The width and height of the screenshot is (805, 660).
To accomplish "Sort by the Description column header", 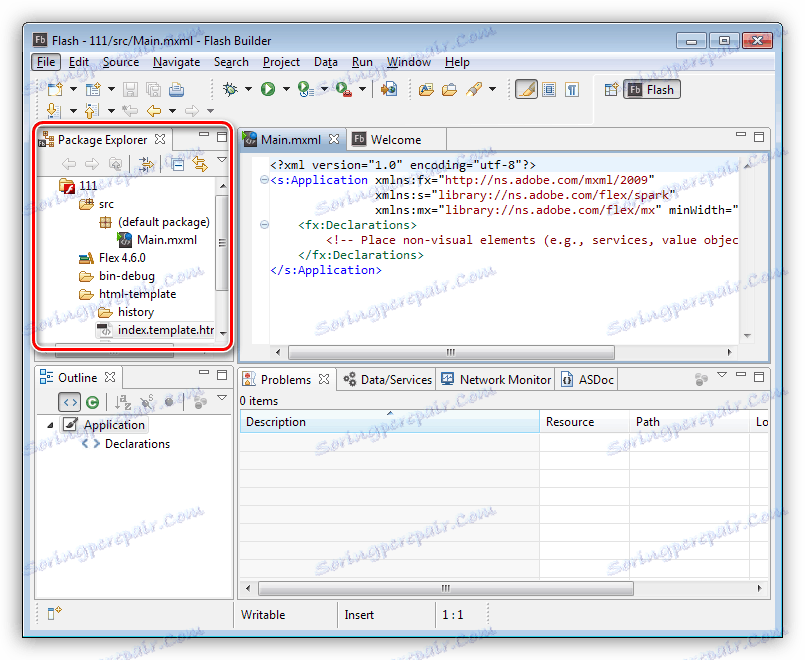I will (x=389, y=422).
